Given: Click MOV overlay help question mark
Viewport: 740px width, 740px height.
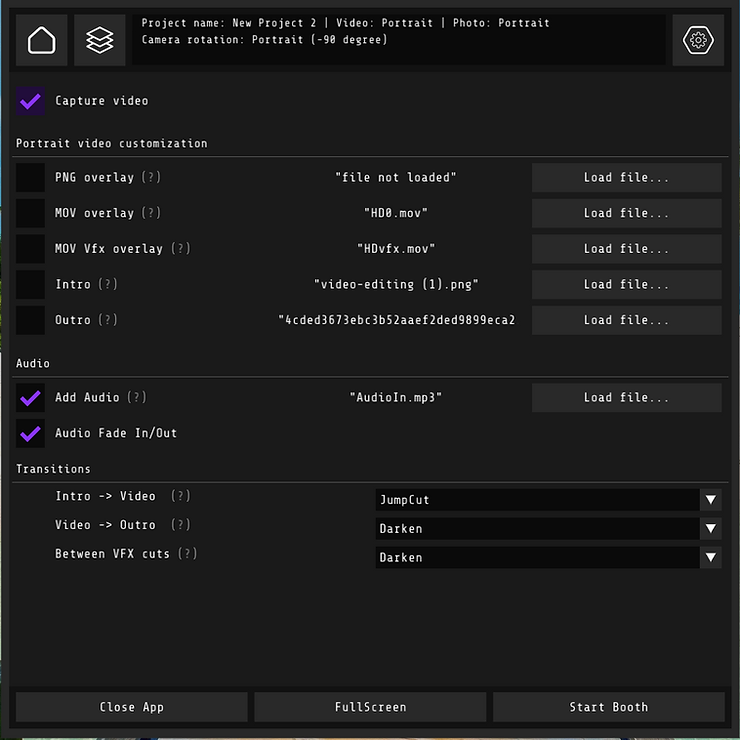Looking at the screenshot, I should click(151, 213).
